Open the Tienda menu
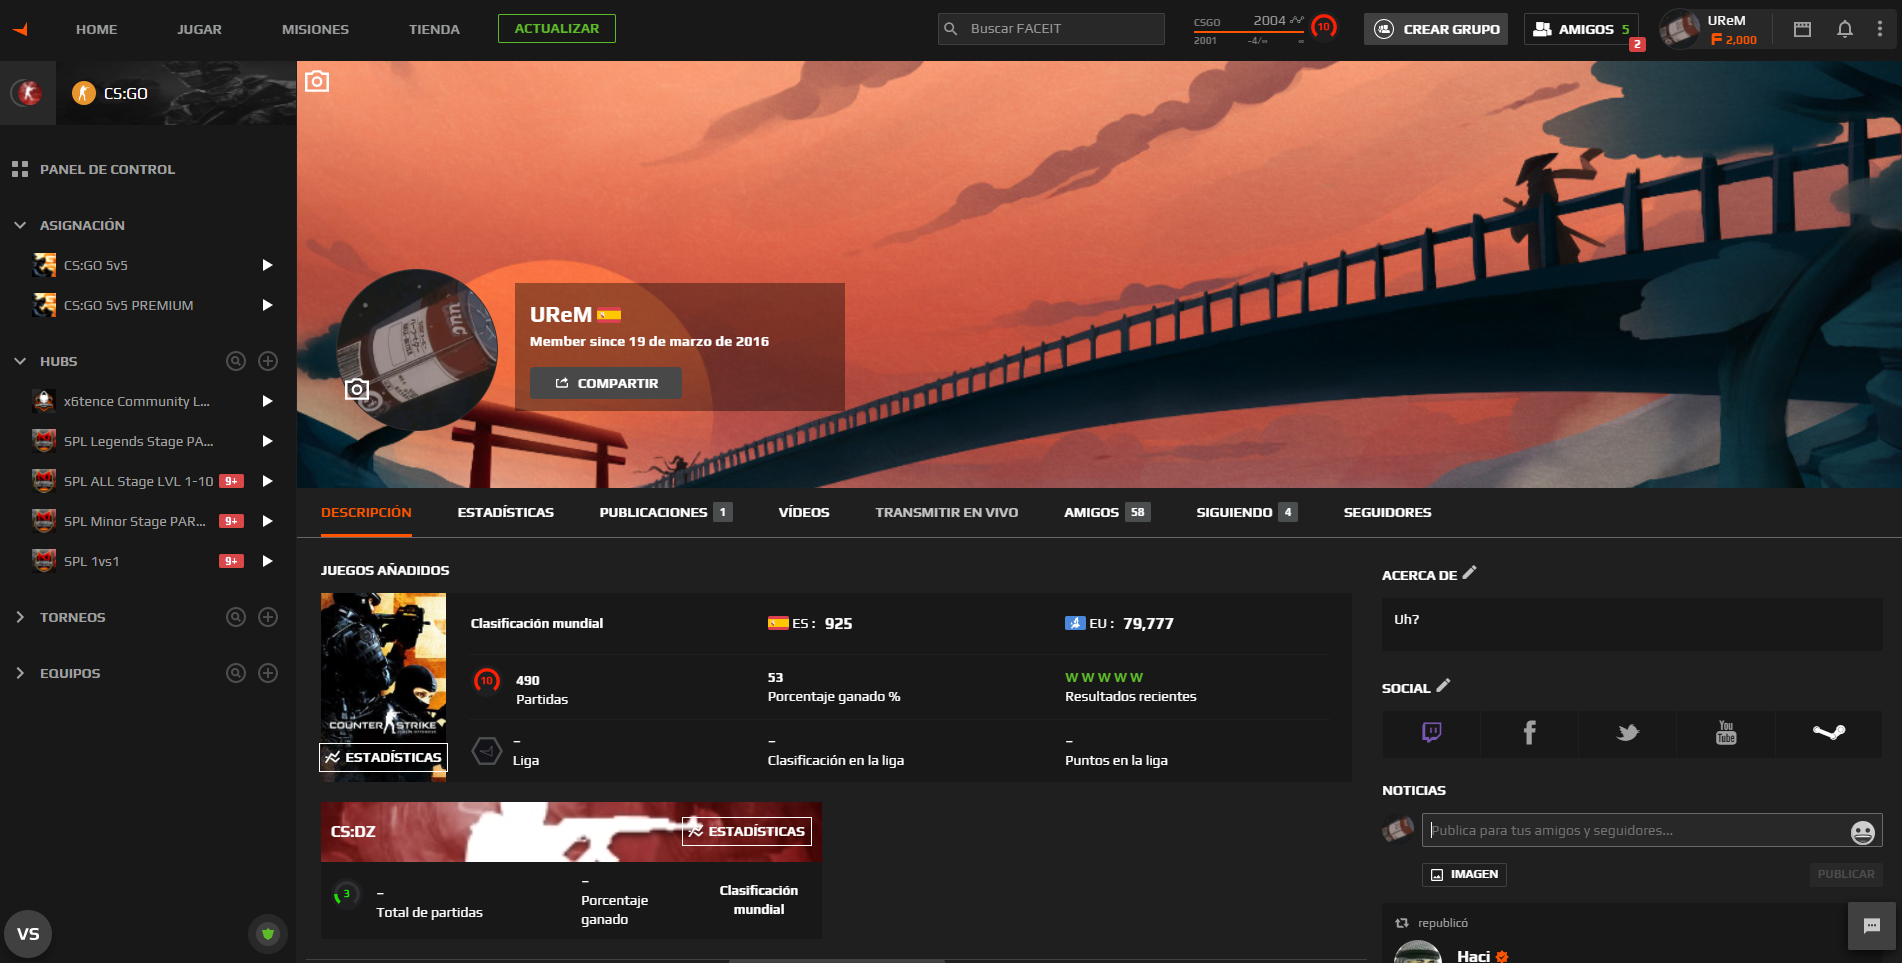 pos(434,29)
